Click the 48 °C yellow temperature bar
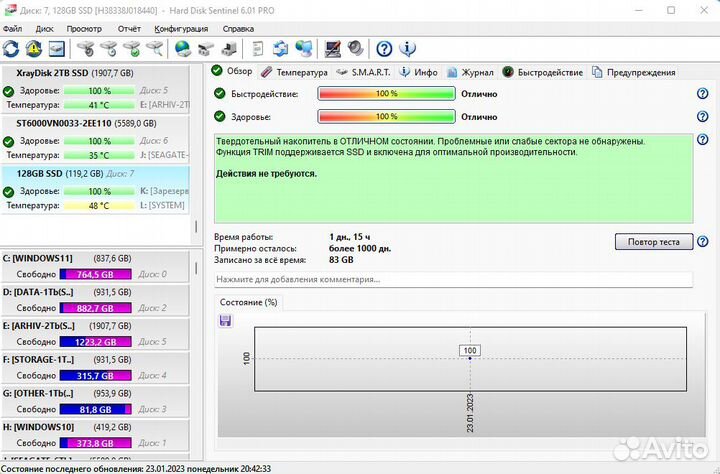This screenshot has height=474, width=720. point(99,205)
